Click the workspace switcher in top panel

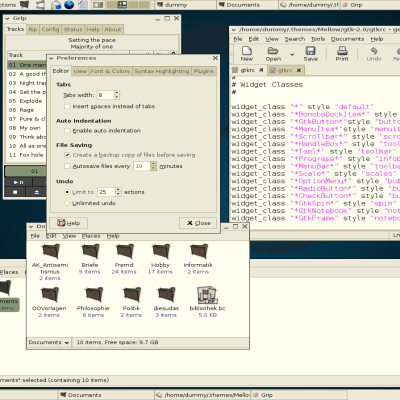point(128,5)
